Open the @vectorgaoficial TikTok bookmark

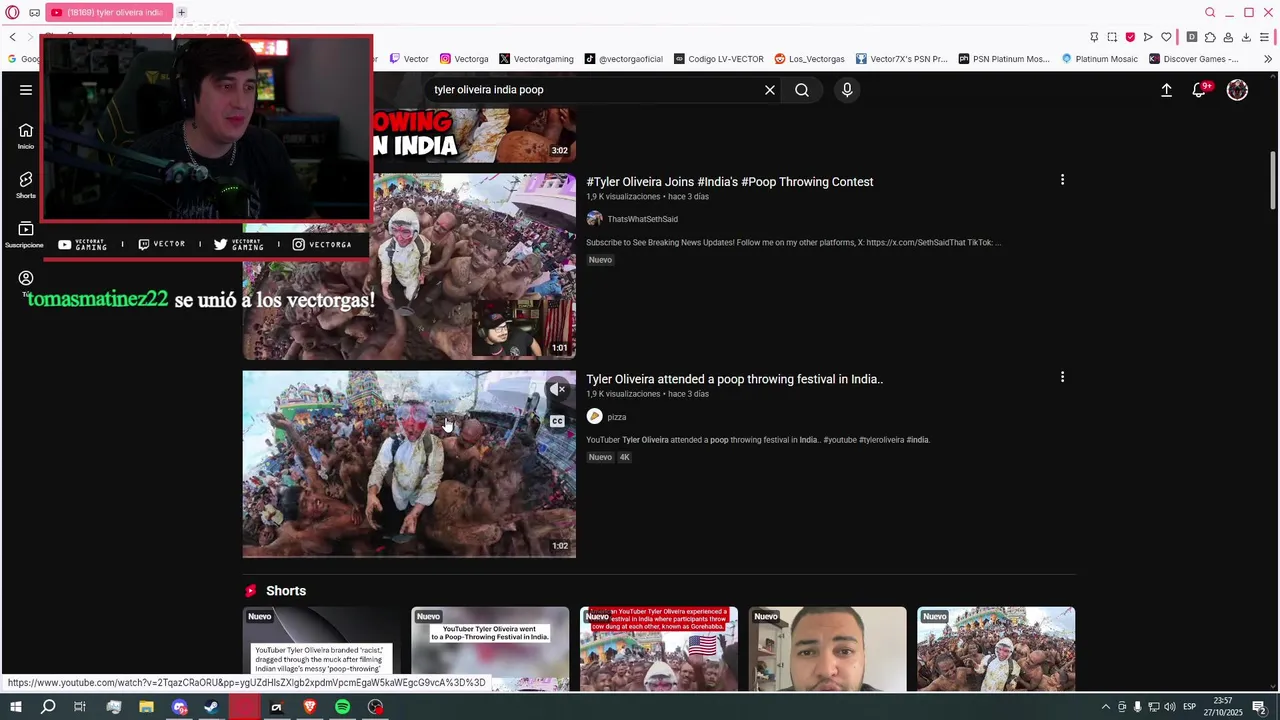tap(624, 59)
